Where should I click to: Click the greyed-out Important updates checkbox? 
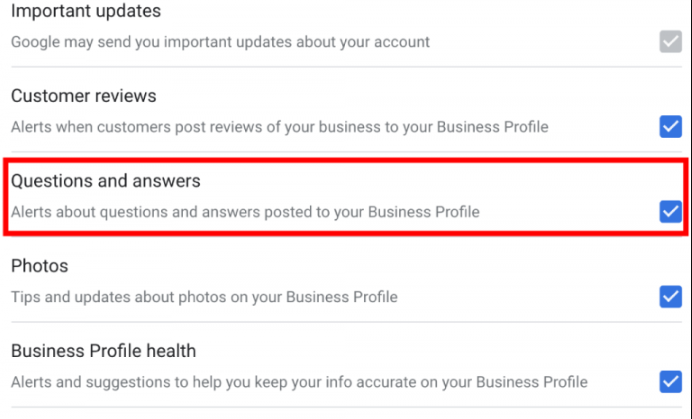click(x=670, y=42)
